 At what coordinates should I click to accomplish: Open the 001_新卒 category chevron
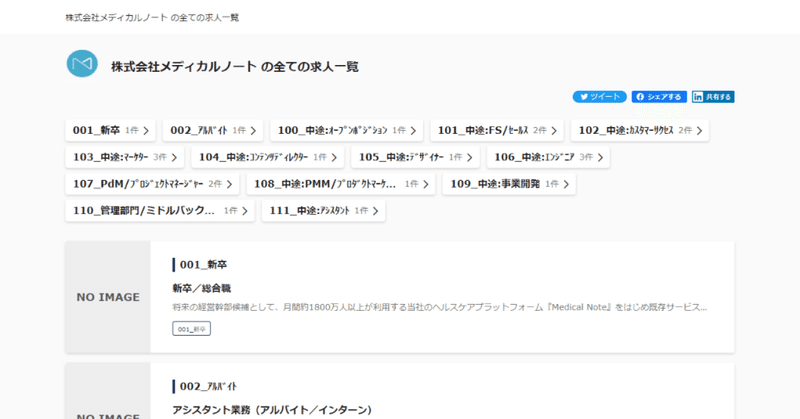click(x=146, y=131)
